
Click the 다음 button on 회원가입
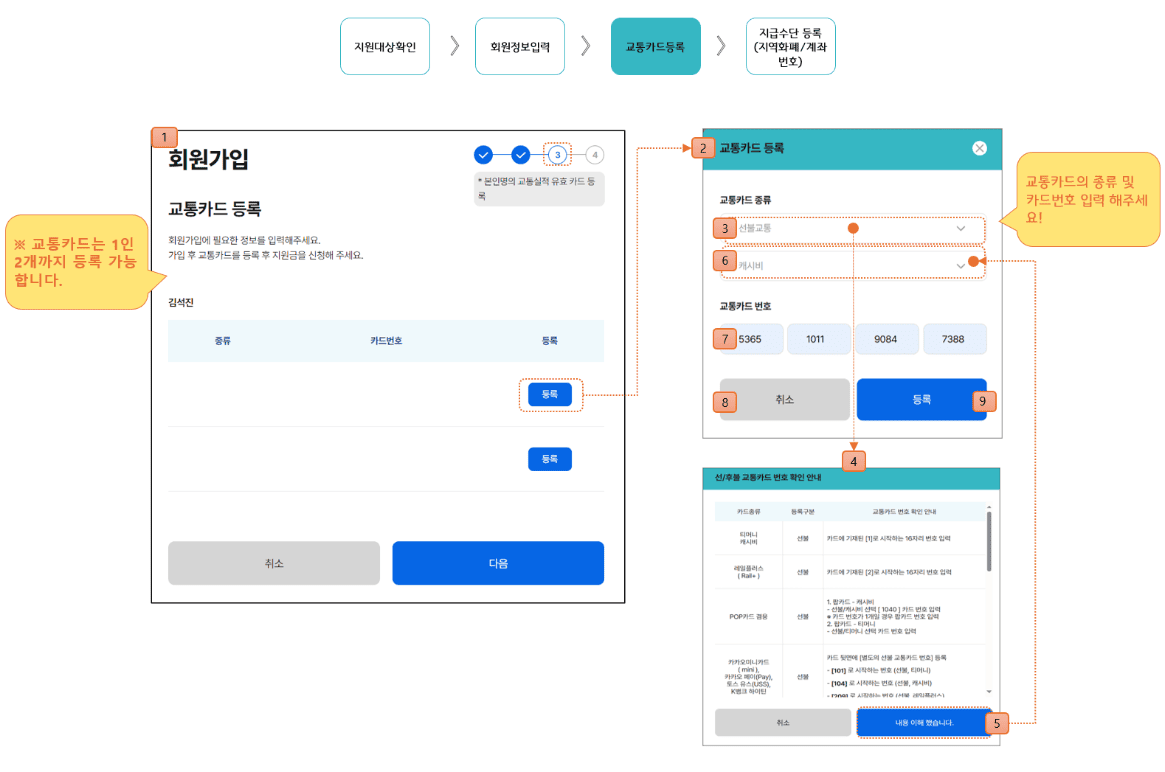498,563
